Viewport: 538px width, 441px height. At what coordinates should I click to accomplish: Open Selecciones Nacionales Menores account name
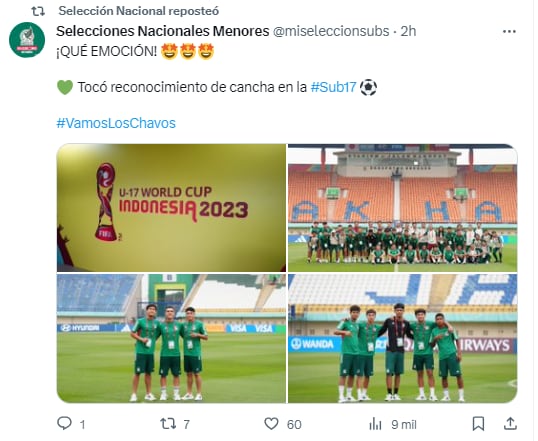click(163, 31)
